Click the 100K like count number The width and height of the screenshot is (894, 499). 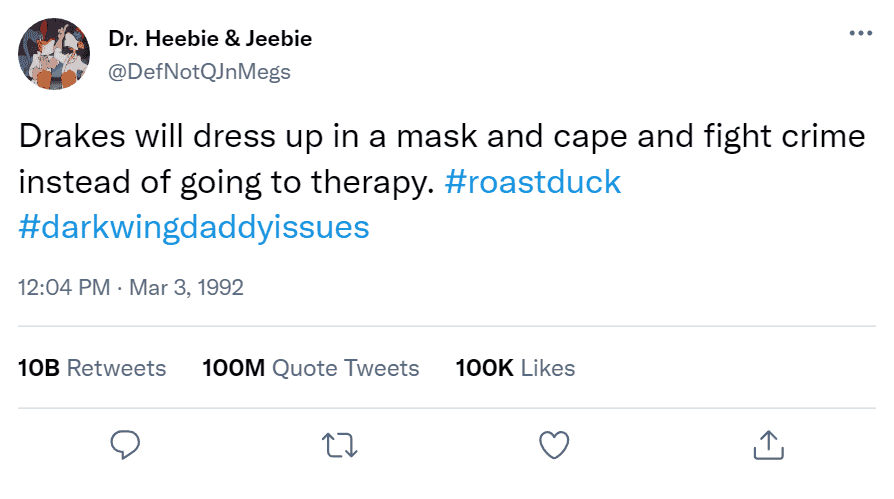tap(484, 368)
